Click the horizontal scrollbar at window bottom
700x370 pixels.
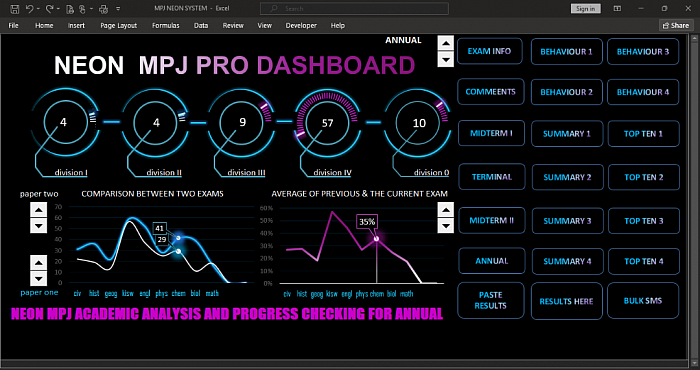pos(344,362)
